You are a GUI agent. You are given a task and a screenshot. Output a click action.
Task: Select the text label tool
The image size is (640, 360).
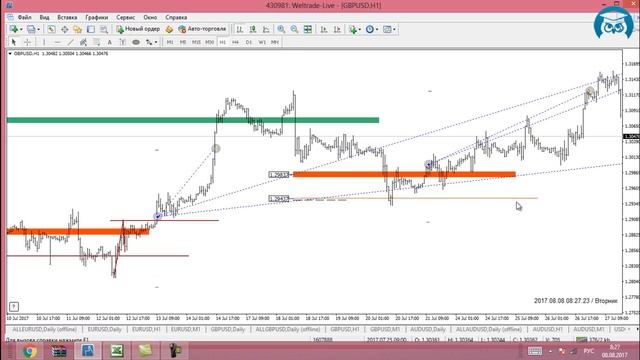[x=122, y=42]
